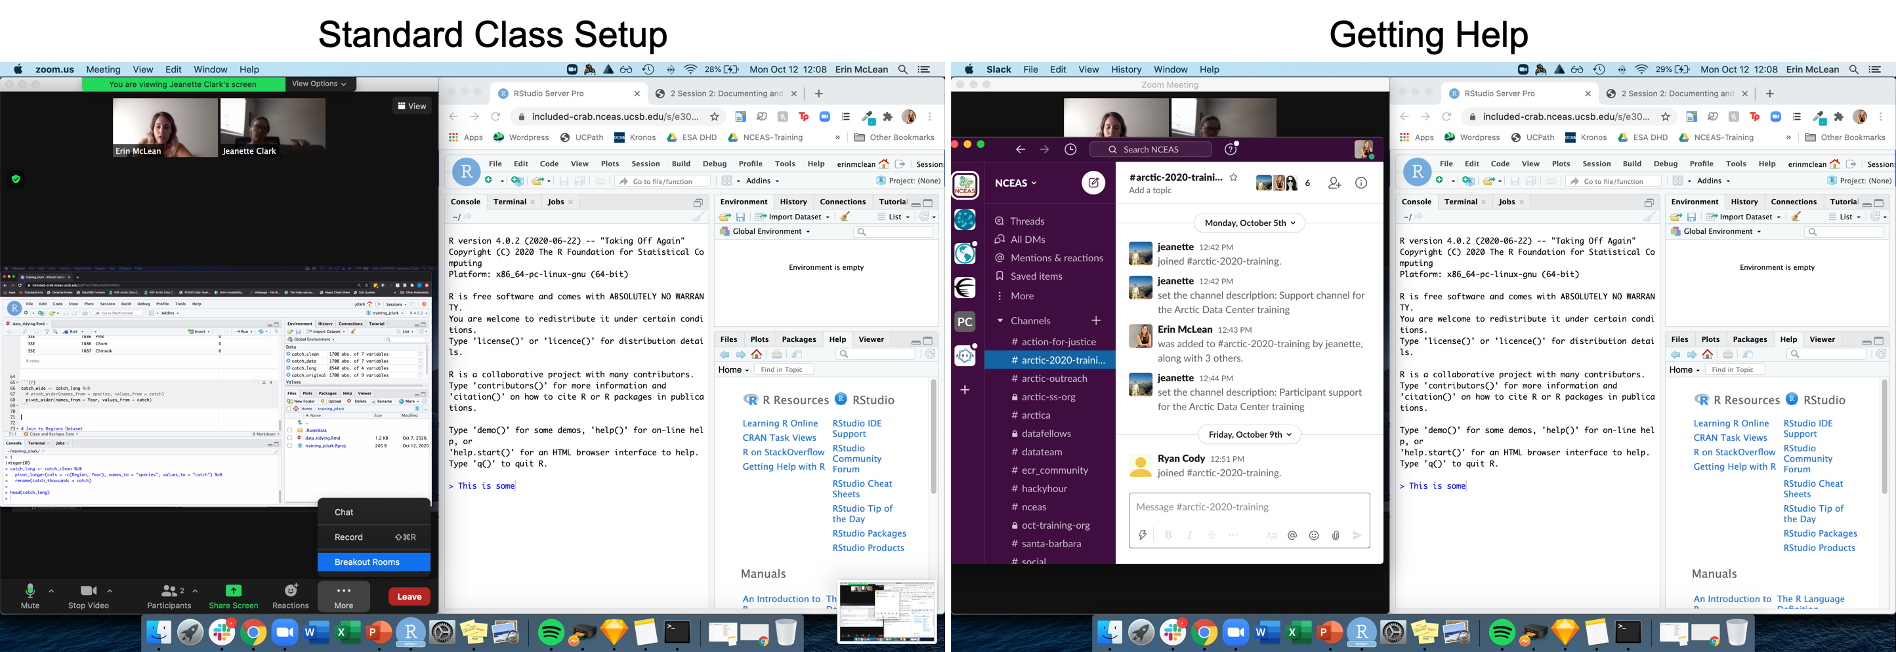Click the green Zoom encryption shield icon
Screen dimensions: 1896x652
click(x=15, y=179)
